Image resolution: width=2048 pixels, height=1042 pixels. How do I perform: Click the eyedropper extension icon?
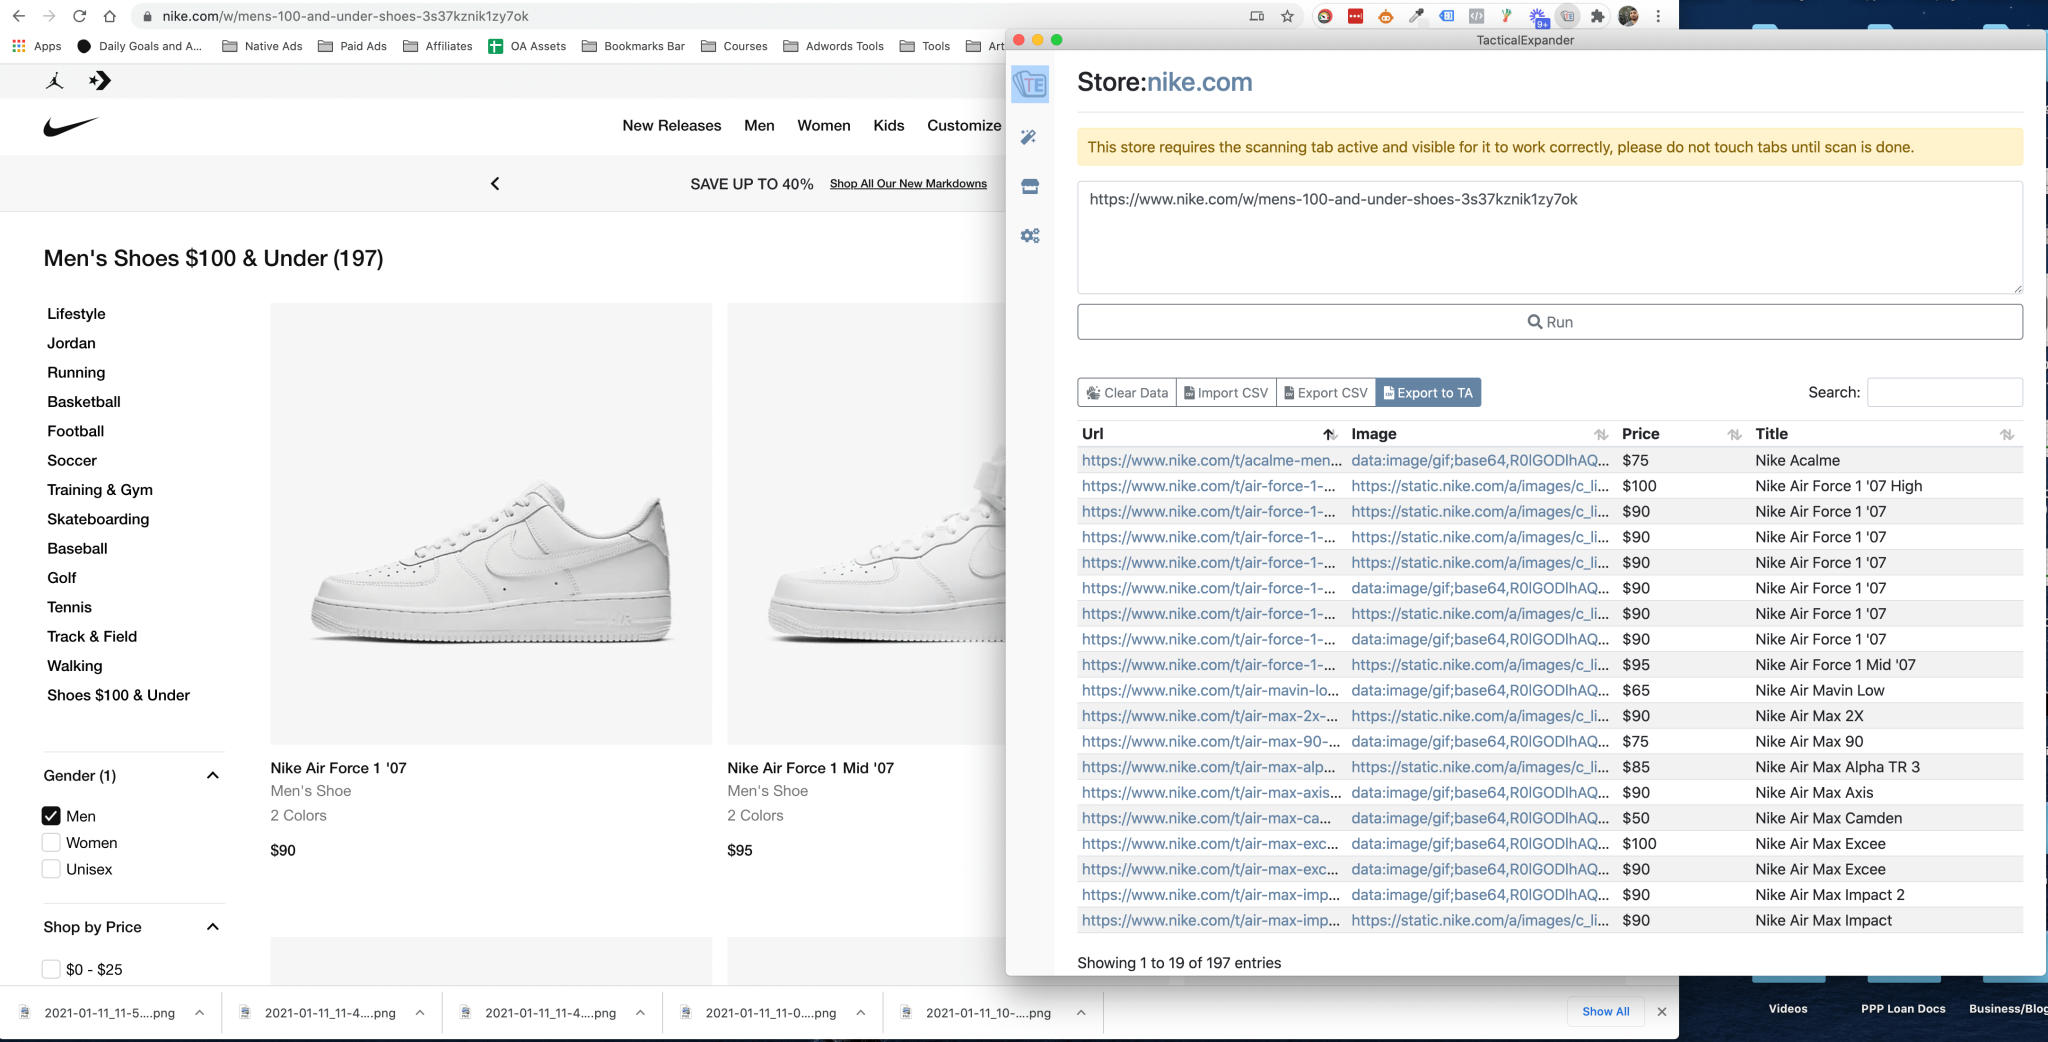coord(1416,16)
